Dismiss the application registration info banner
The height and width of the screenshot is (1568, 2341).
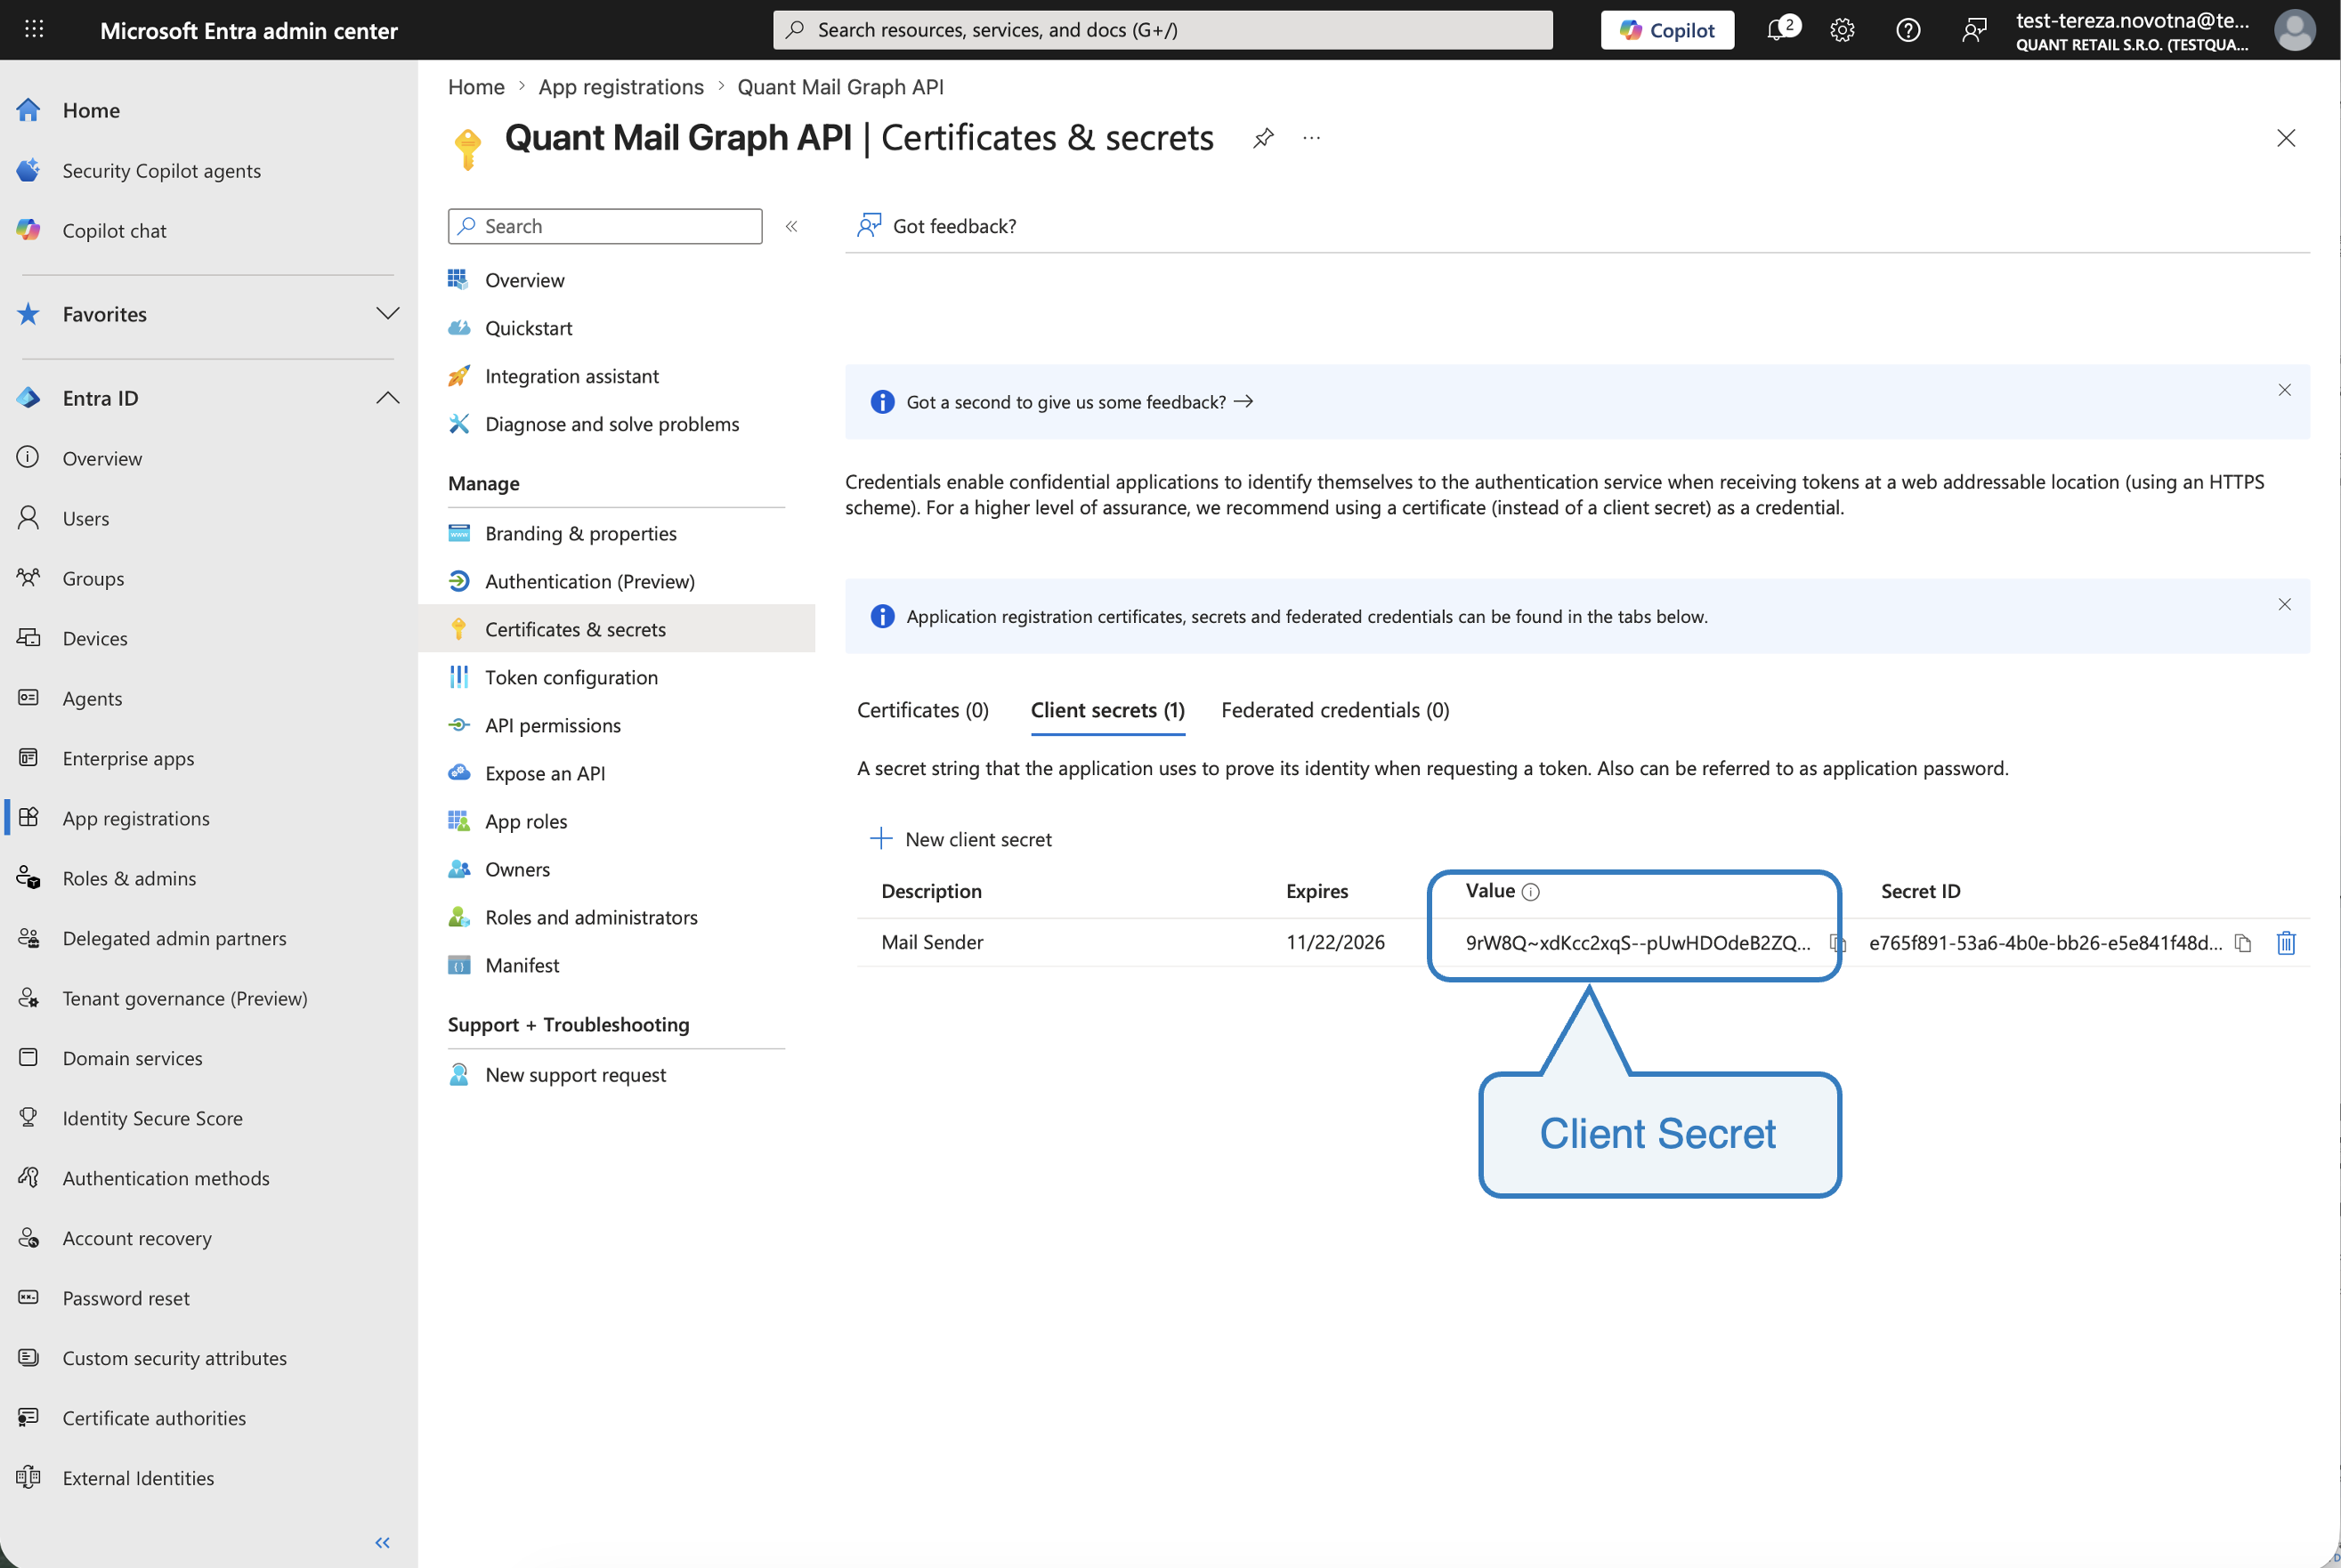pyautogui.click(x=2284, y=604)
